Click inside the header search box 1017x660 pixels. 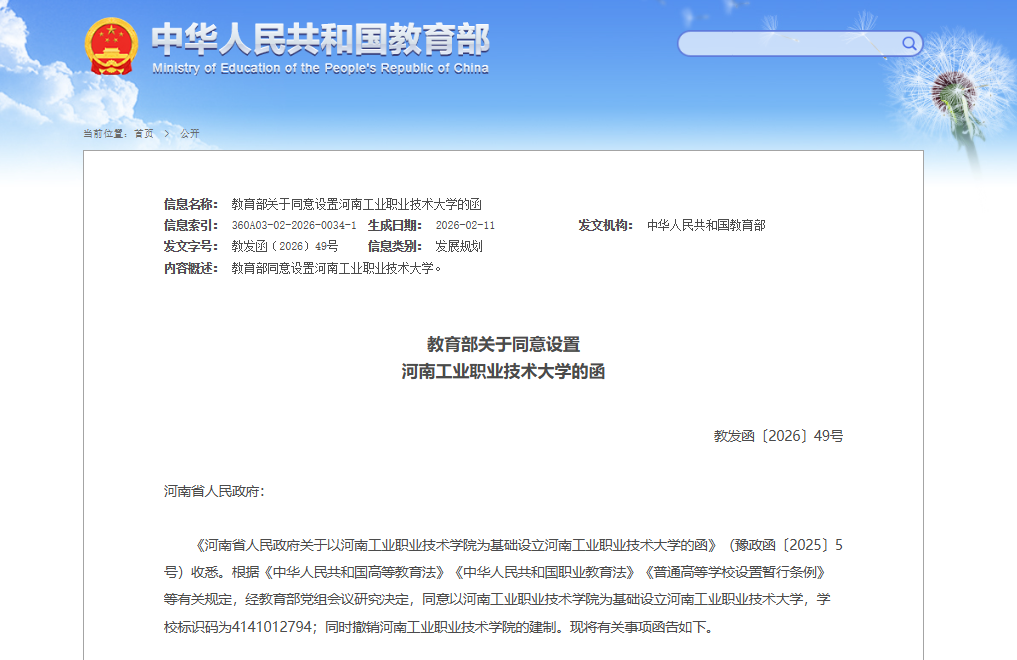(790, 43)
